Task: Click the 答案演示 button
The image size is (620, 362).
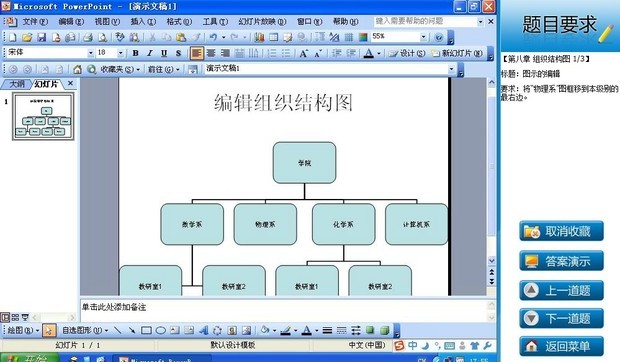Action: tap(561, 261)
